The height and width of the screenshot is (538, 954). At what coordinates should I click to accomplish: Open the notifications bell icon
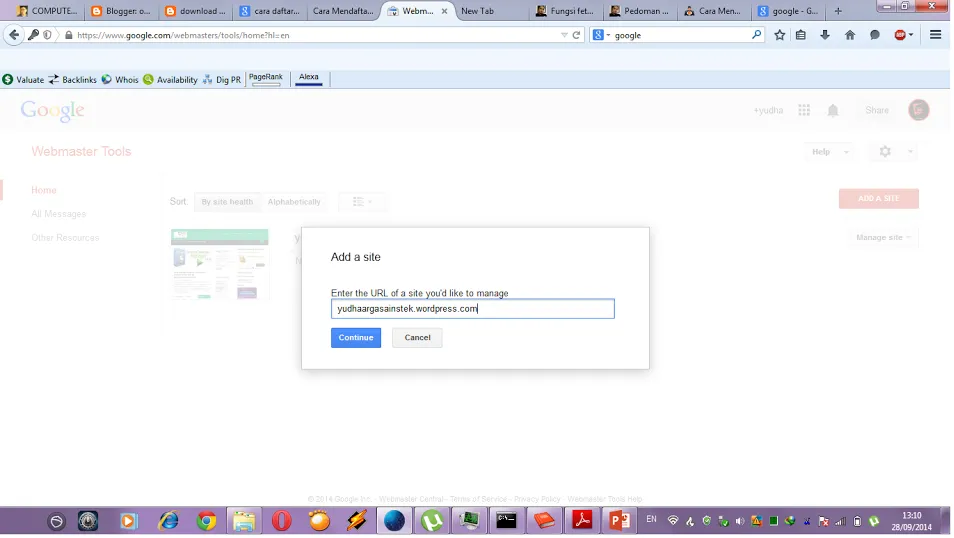click(x=833, y=110)
